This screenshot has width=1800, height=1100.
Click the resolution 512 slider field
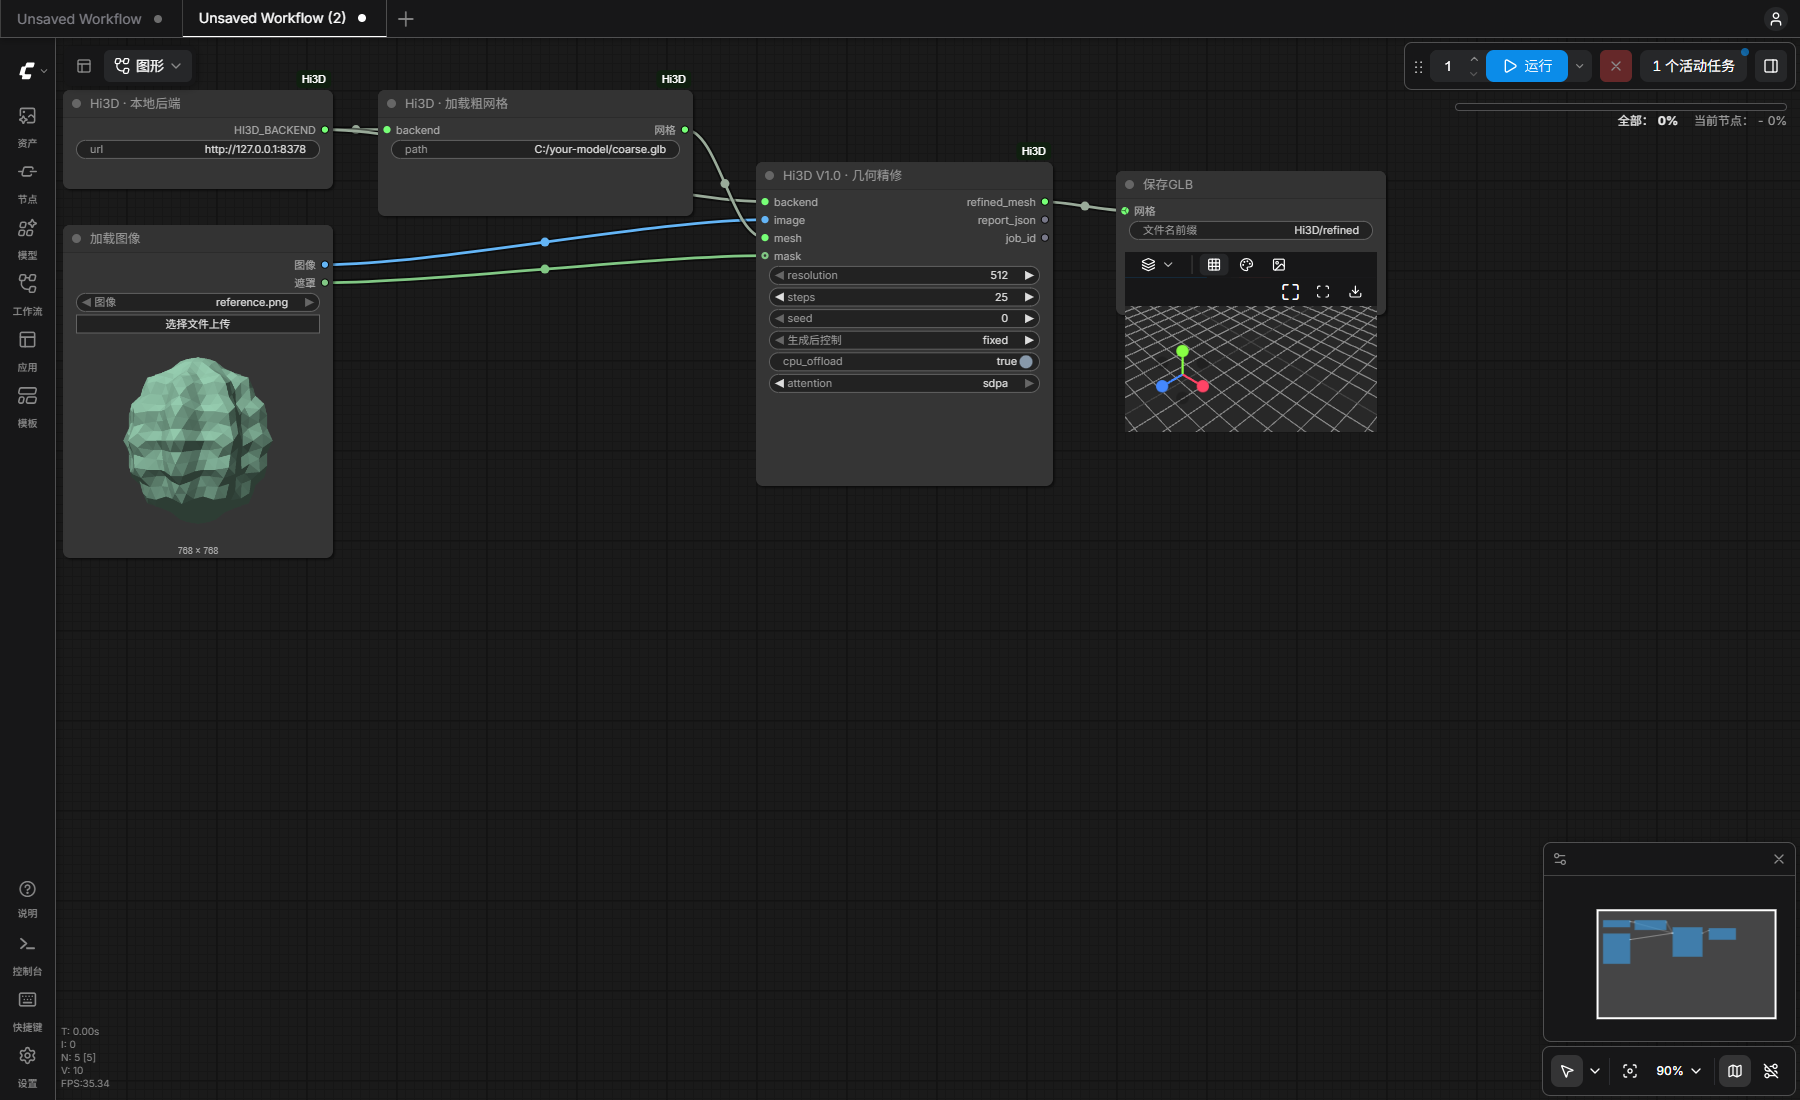pos(904,276)
